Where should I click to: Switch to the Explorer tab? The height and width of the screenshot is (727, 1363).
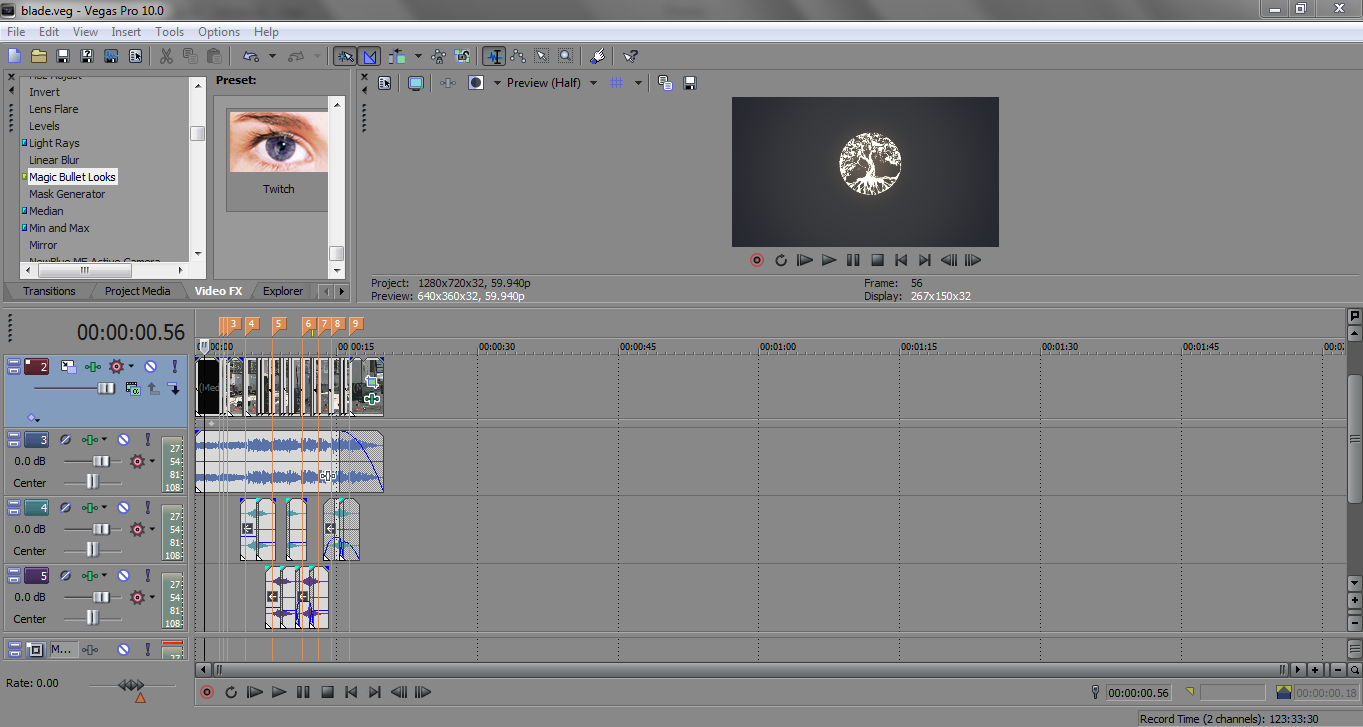click(283, 291)
